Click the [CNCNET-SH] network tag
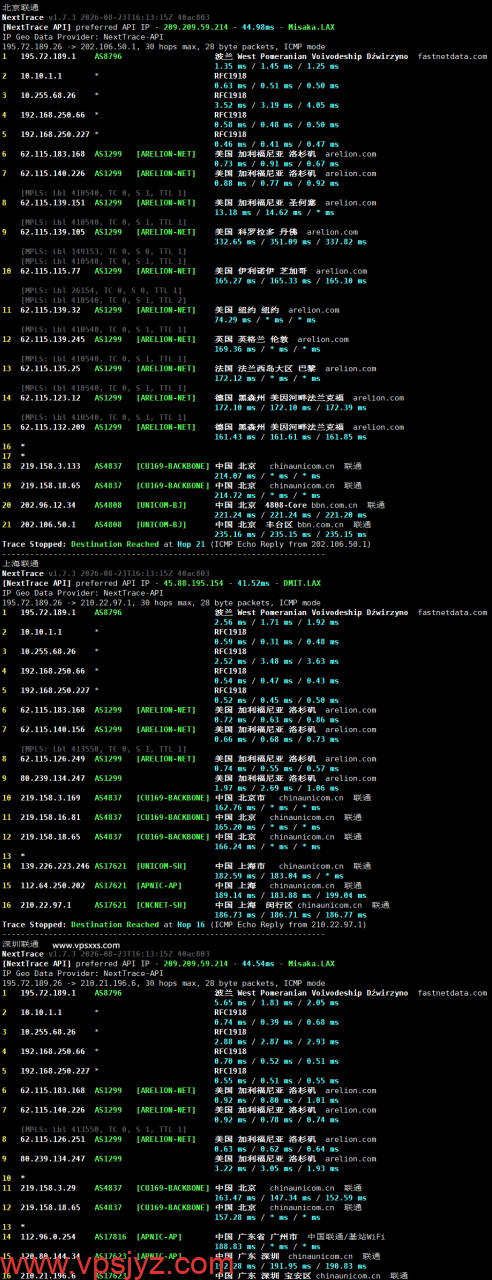This screenshot has width=492, height=1280. pyautogui.click(x=163, y=904)
